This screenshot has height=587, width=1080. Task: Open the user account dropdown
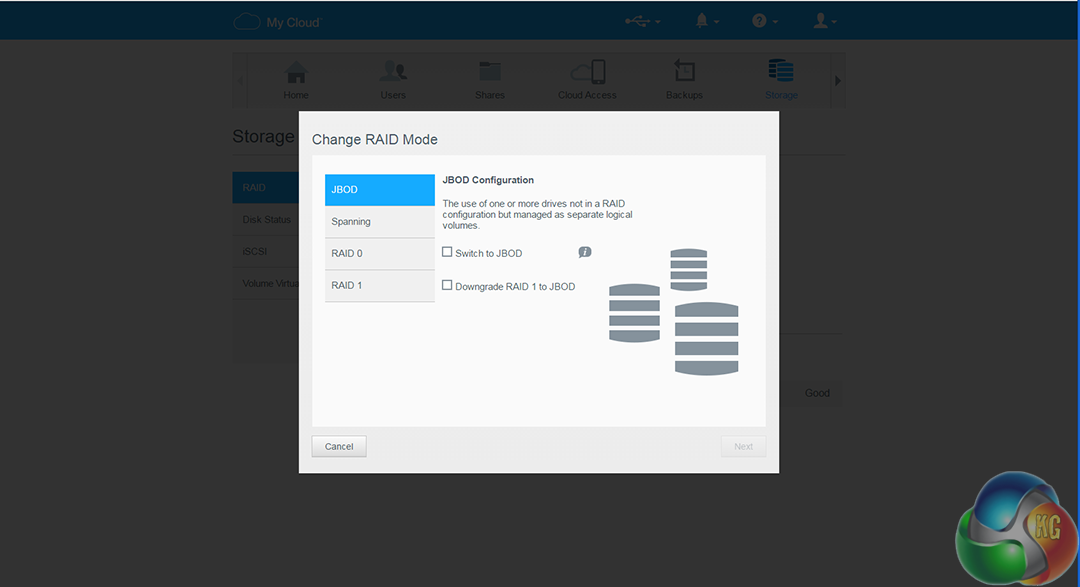click(824, 21)
